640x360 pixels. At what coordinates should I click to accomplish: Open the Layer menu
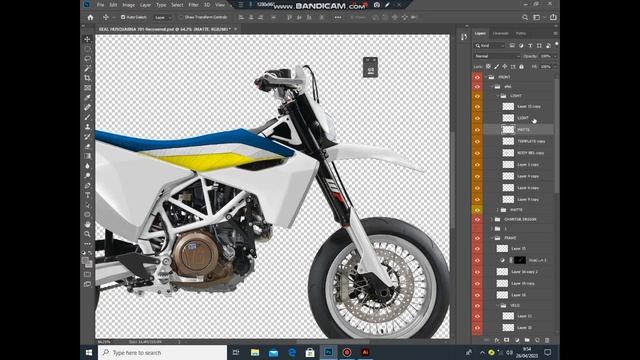click(x=145, y=5)
